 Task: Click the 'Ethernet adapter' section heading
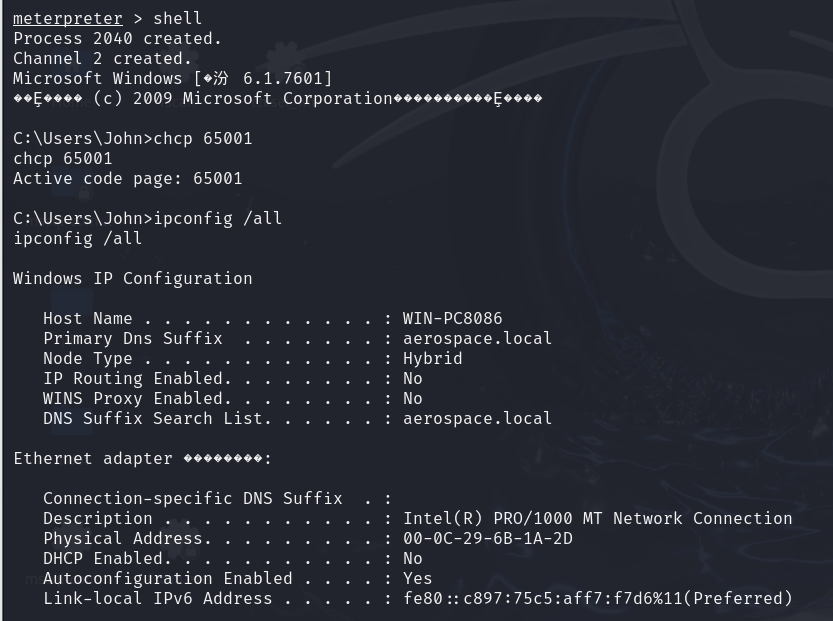(x=142, y=458)
